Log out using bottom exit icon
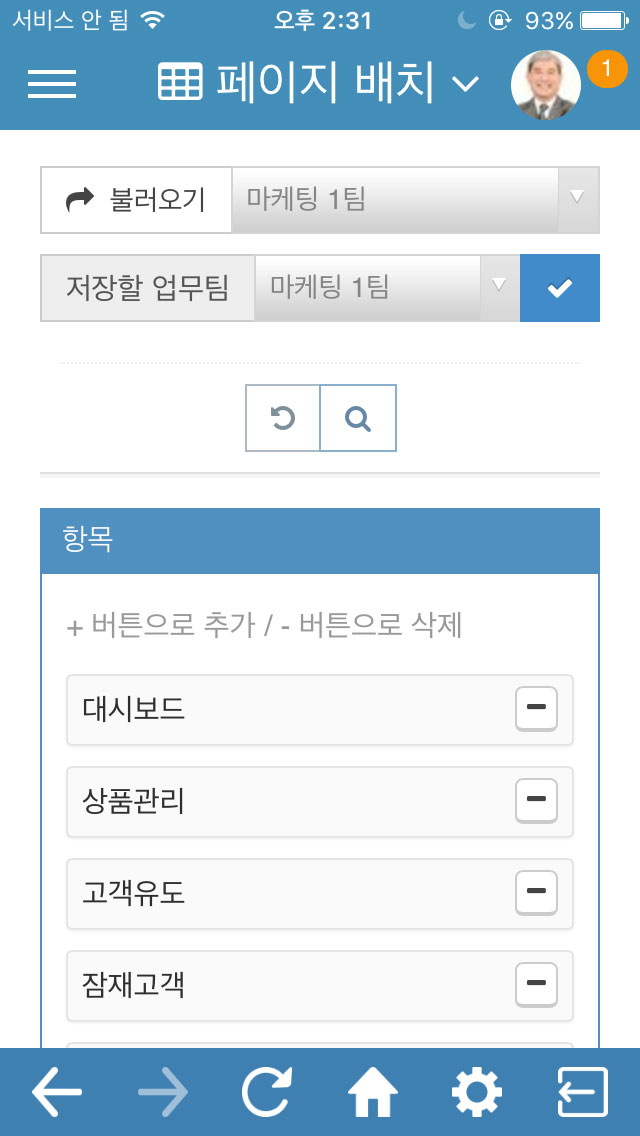This screenshot has width=640, height=1136. point(583,1091)
